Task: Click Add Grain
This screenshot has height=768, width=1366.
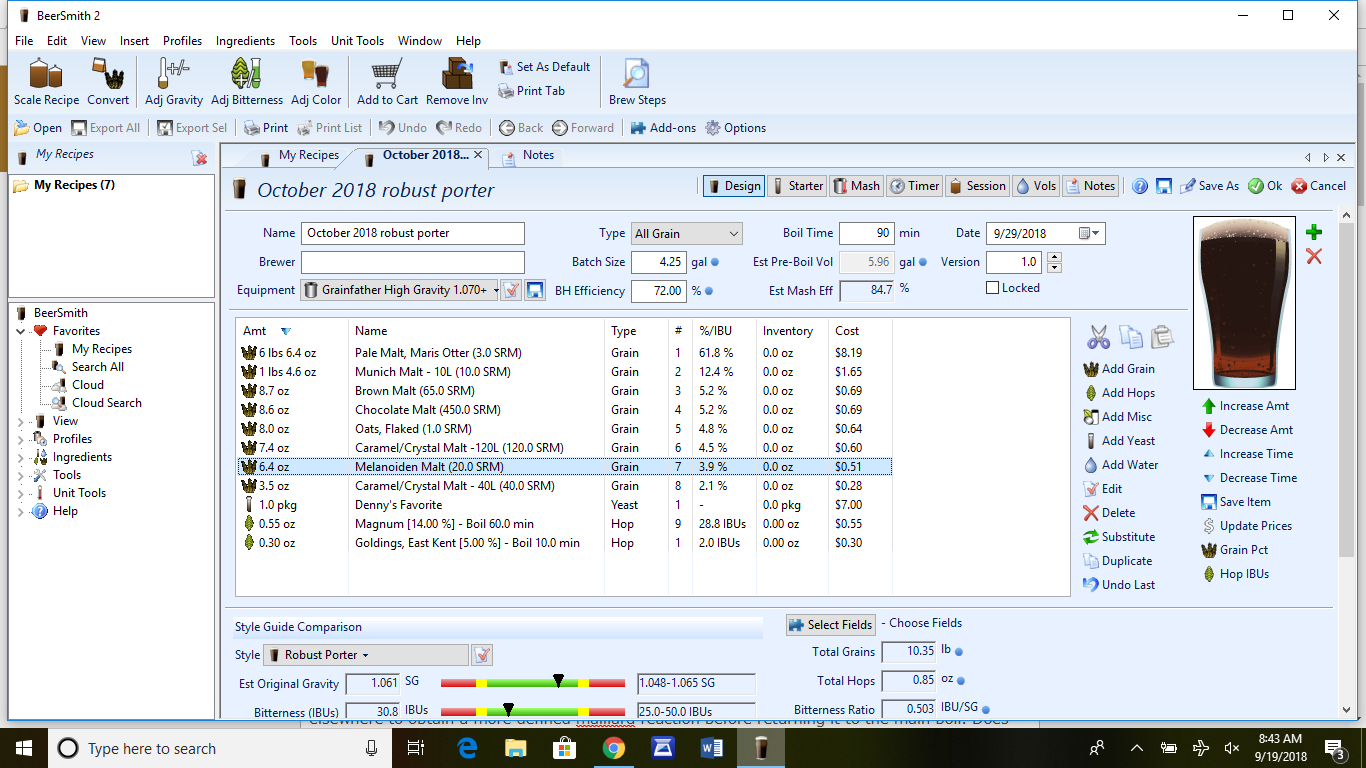Action: tap(1119, 369)
